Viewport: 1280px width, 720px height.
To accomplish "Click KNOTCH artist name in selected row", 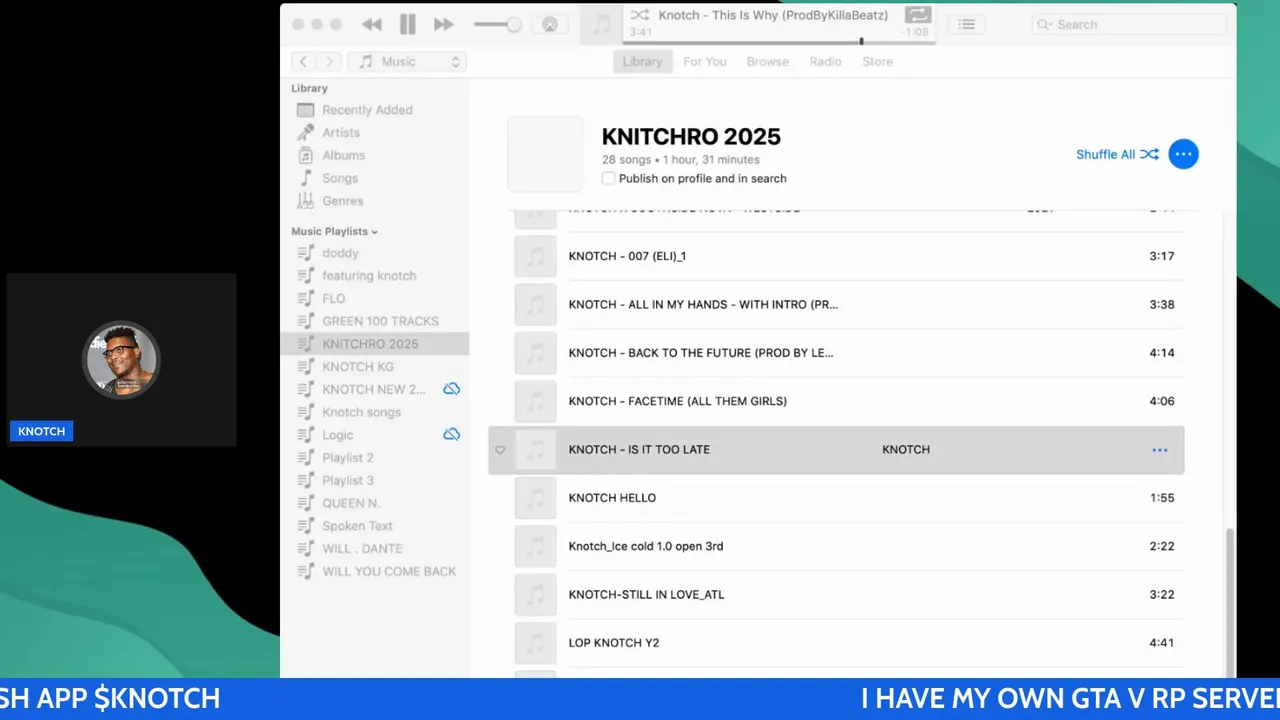I will tap(906, 450).
